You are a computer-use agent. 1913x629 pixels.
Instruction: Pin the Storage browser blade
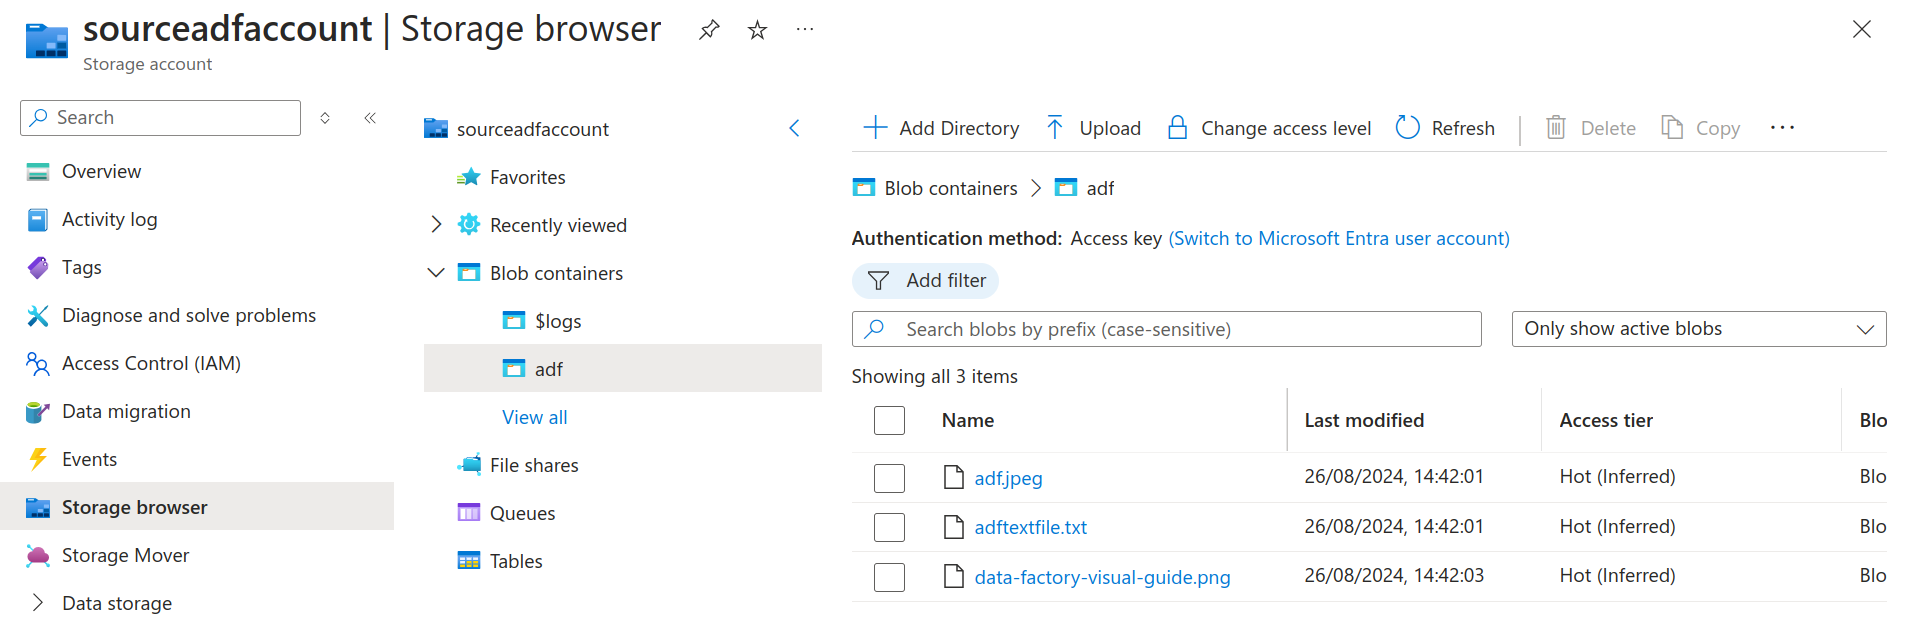[x=709, y=30]
